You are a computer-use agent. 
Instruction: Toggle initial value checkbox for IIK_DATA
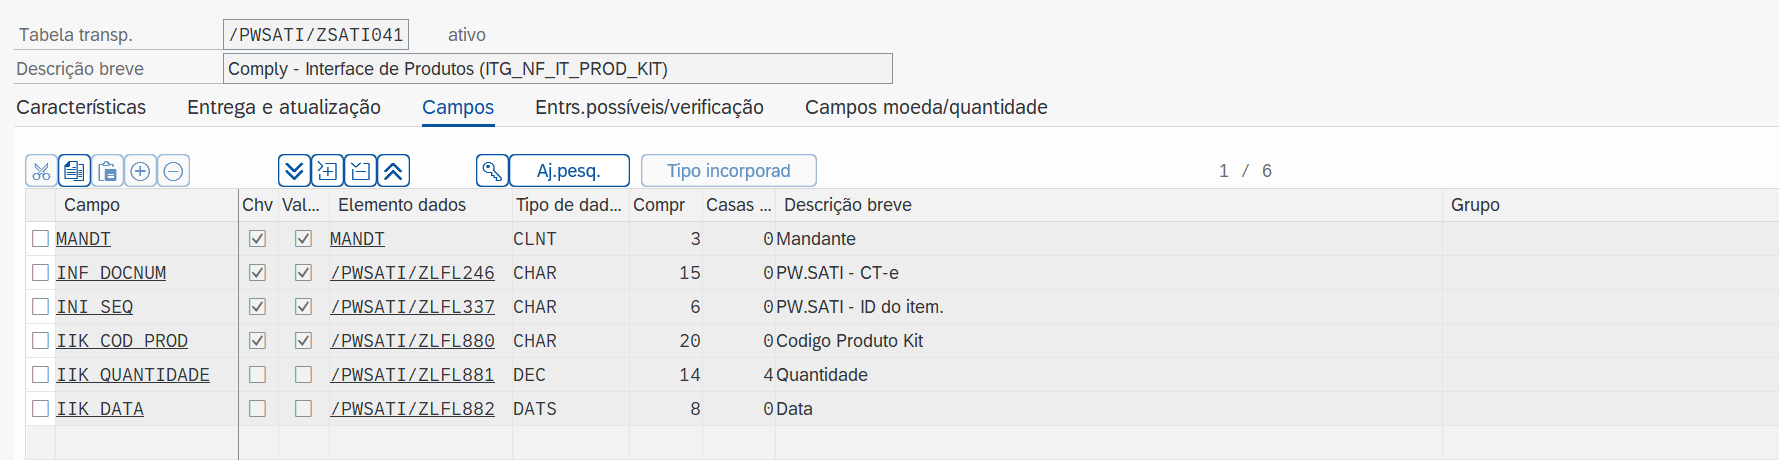click(303, 409)
